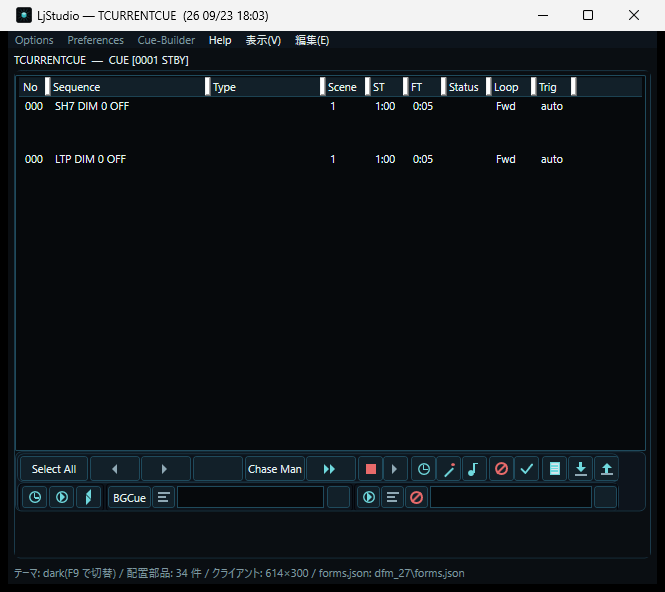Click the status bar text 'forms.json: dfm_27\forms.json'

pos(391,573)
